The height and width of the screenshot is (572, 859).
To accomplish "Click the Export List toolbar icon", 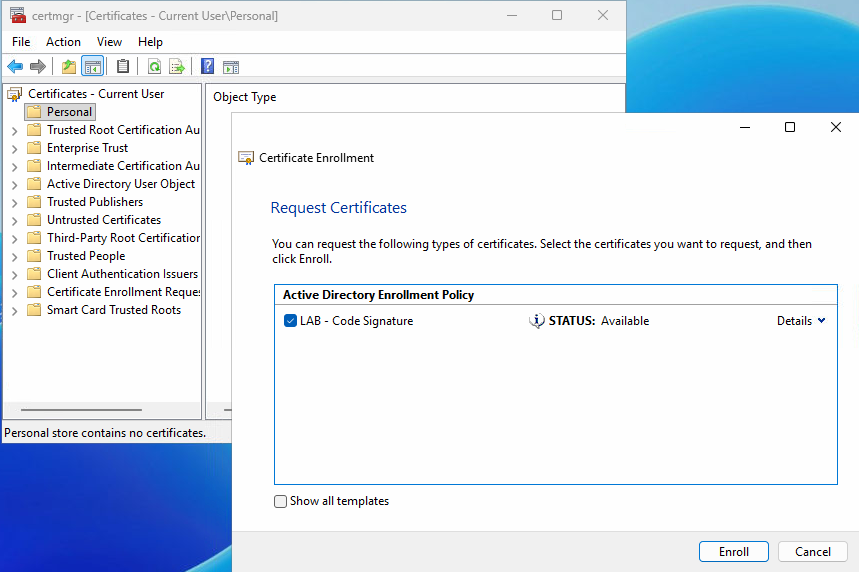I will pyautogui.click(x=177, y=67).
